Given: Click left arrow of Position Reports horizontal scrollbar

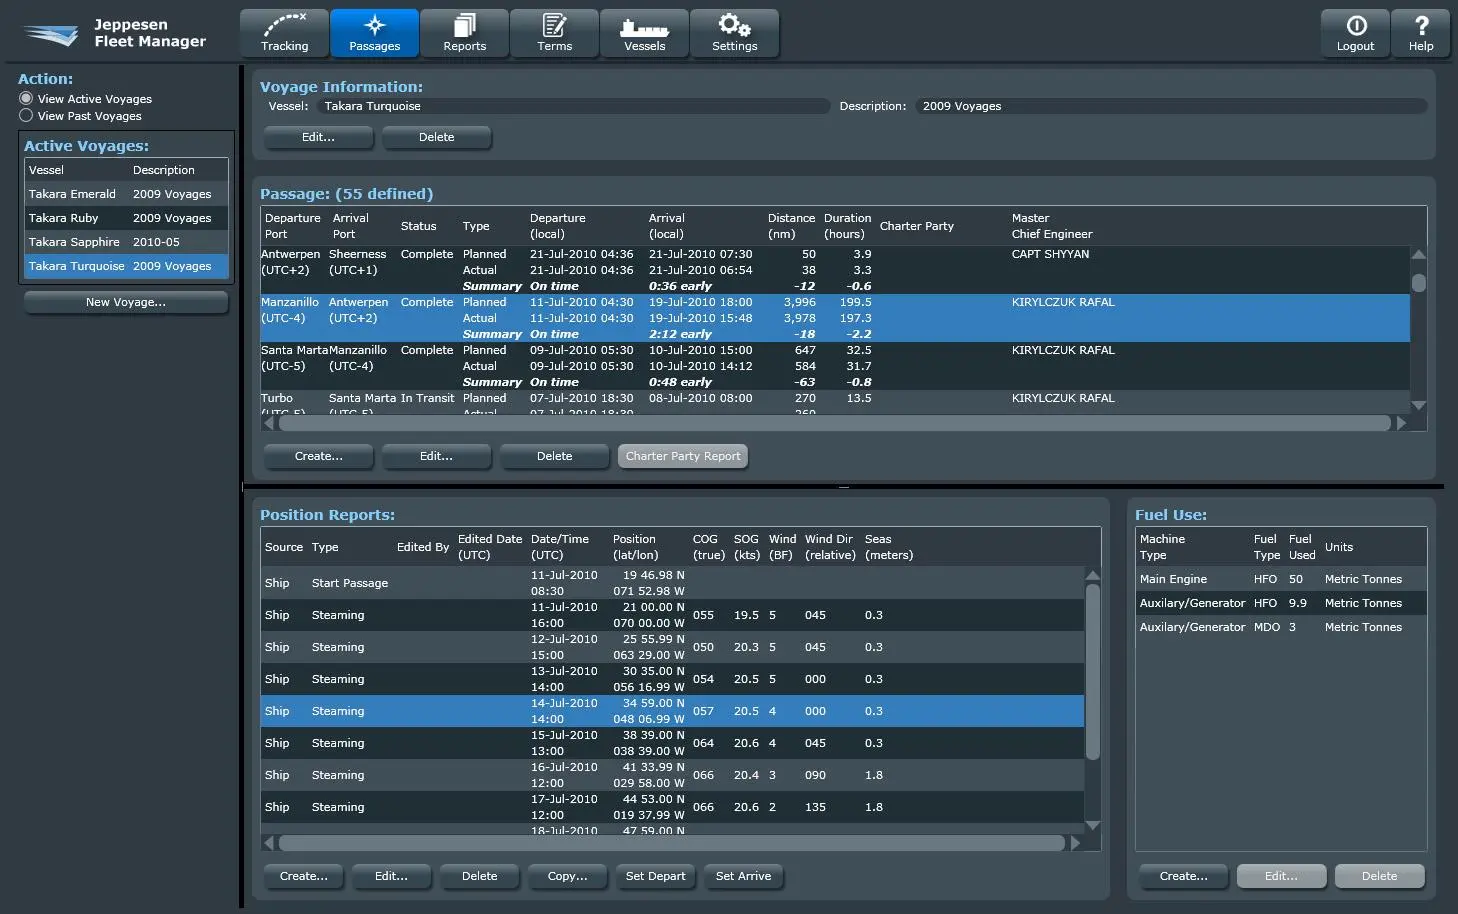Looking at the screenshot, I should click(x=268, y=843).
